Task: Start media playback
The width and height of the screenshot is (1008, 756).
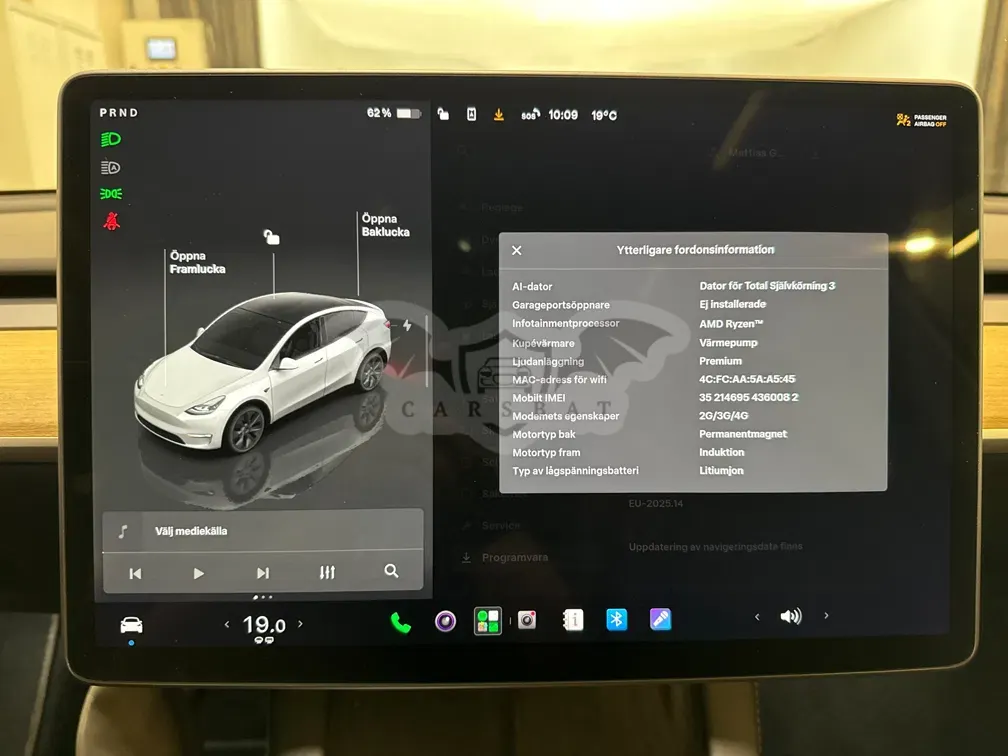Action: tap(199, 573)
